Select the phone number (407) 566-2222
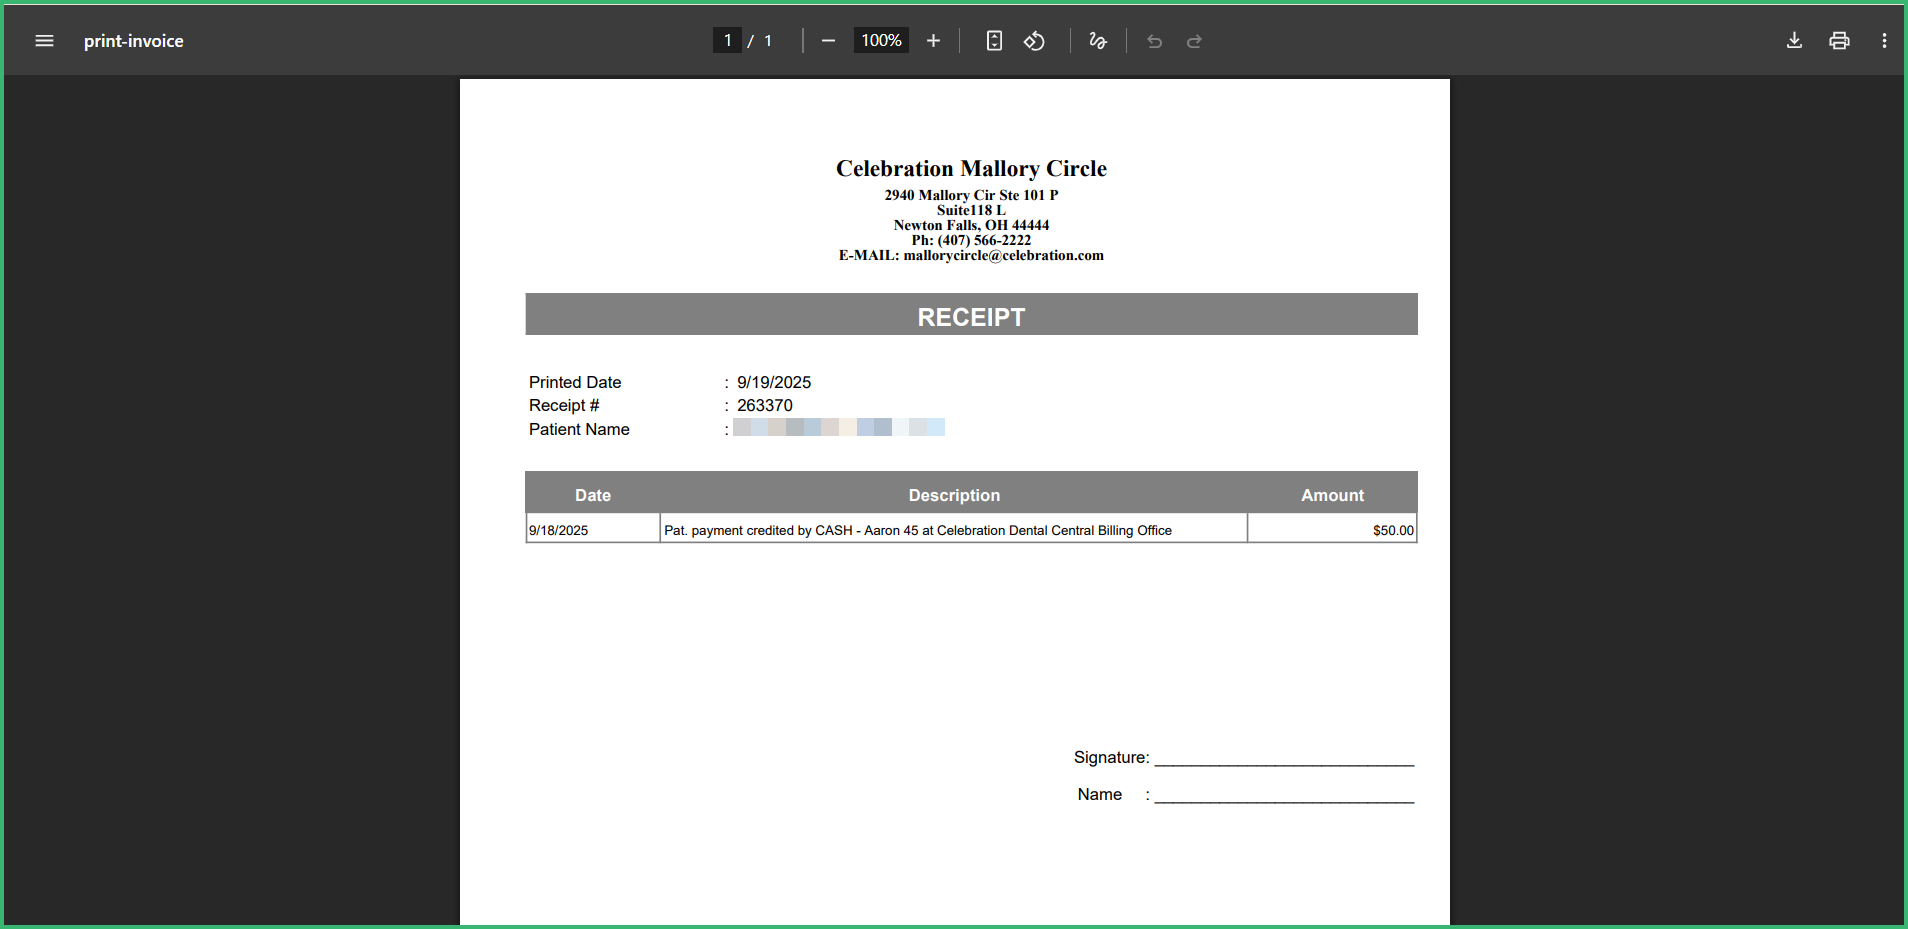Screen dimensions: 1908x929 [x=984, y=240]
